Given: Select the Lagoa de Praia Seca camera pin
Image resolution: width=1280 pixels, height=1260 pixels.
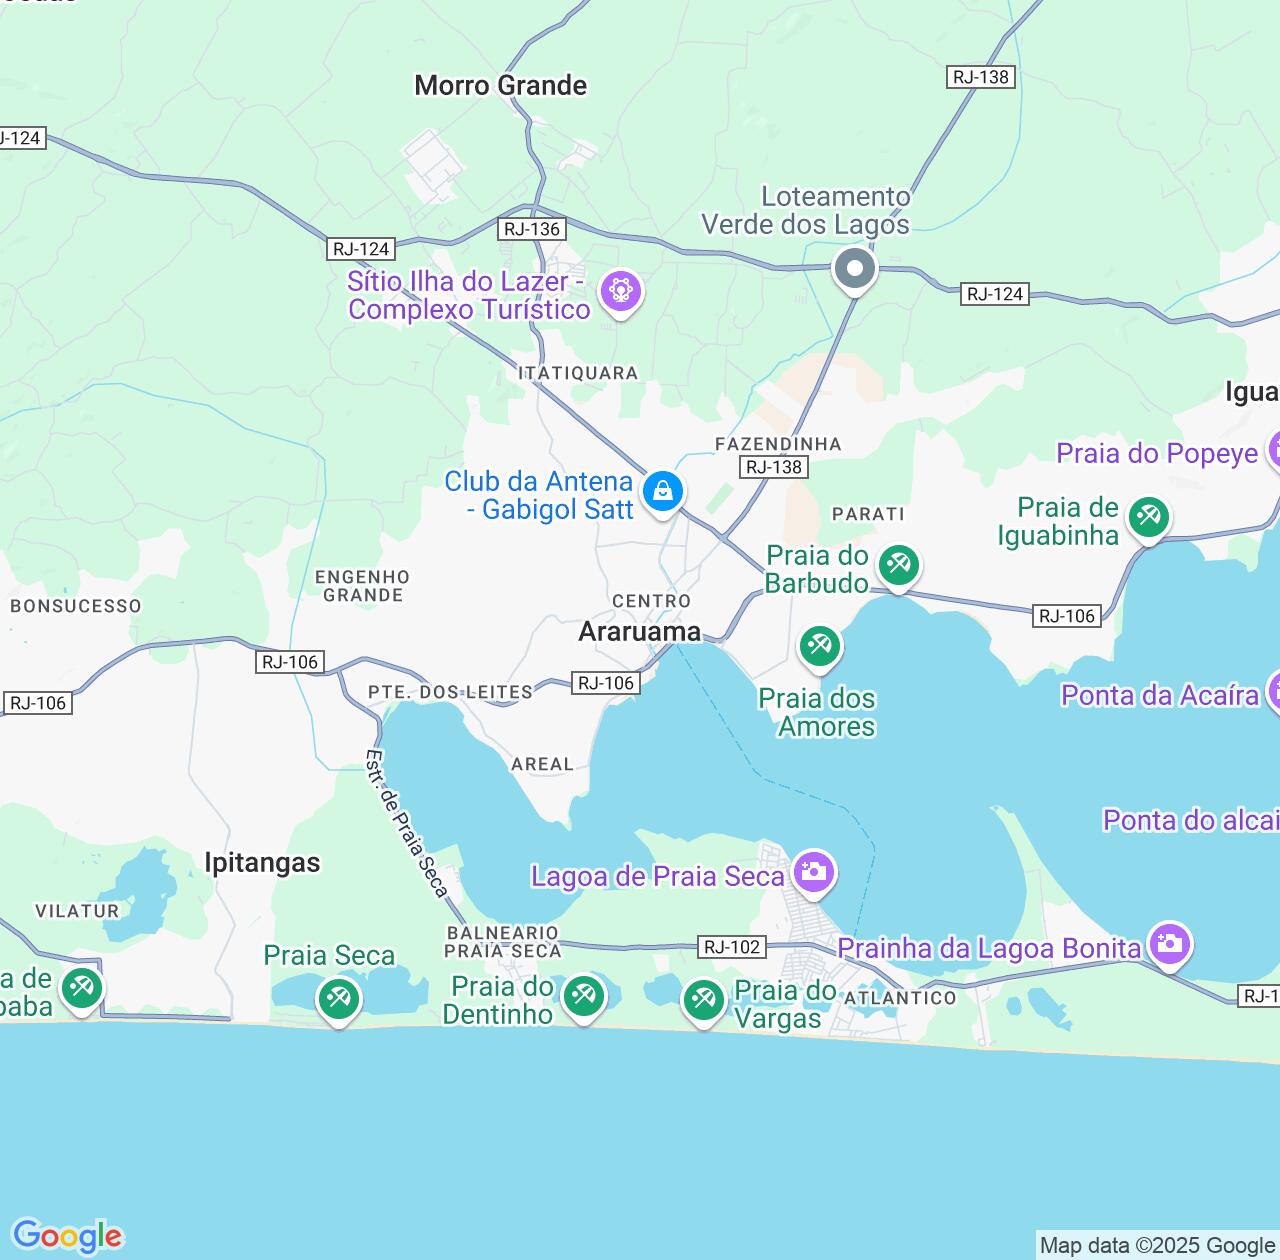Looking at the screenshot, I should coord(813,872).
